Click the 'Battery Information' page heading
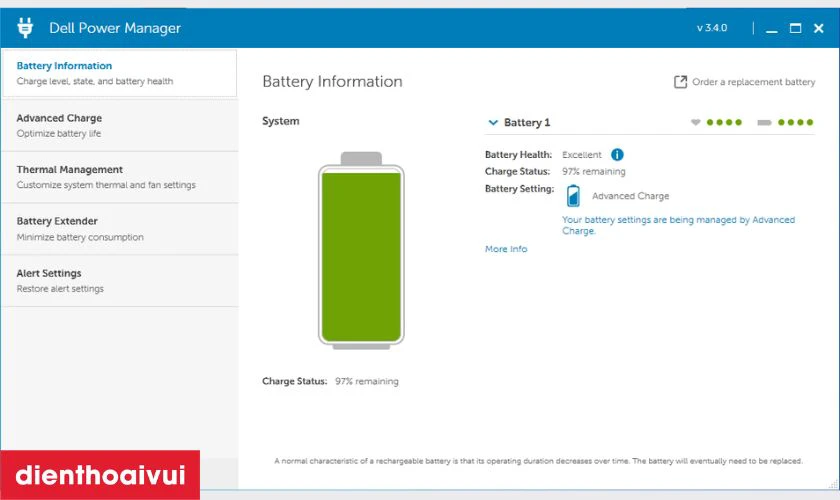 pyautogui.click(x=332, y=81)
